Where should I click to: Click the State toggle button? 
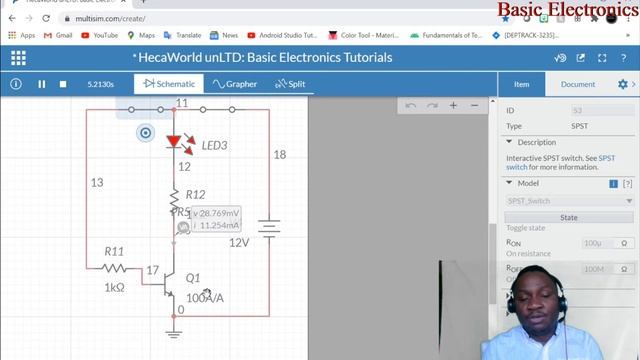[x=569, y=218]
